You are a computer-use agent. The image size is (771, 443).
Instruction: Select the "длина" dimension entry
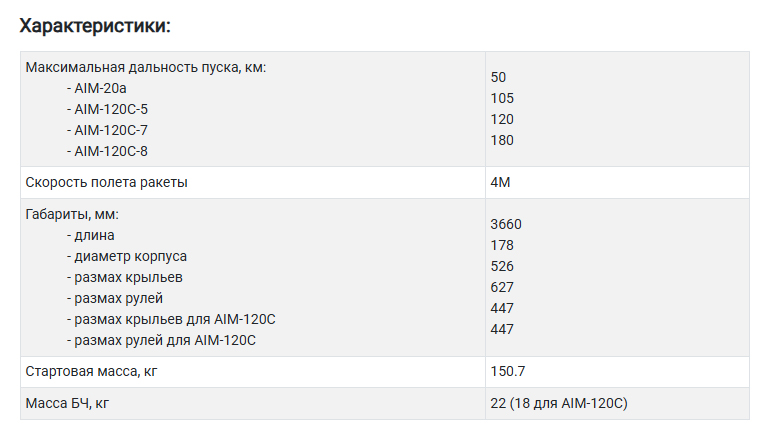click(x=94, y=235)
